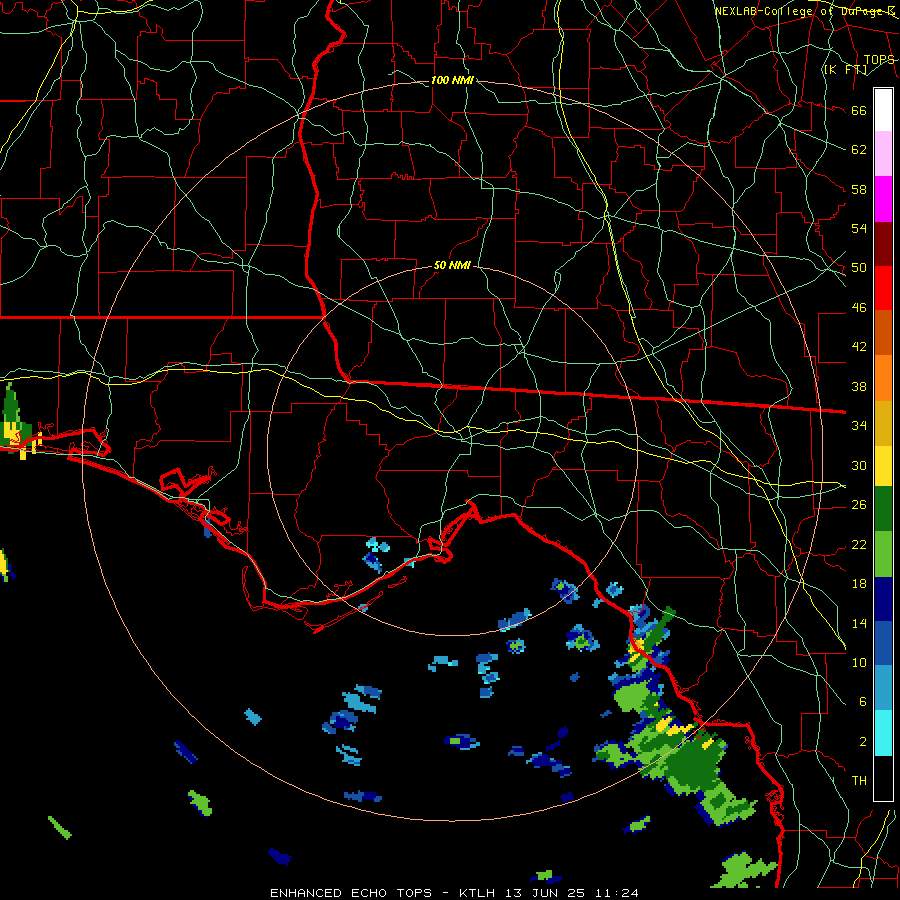
Task: Click the light green 22-26 kft swatch
Action: pos(883,554)
